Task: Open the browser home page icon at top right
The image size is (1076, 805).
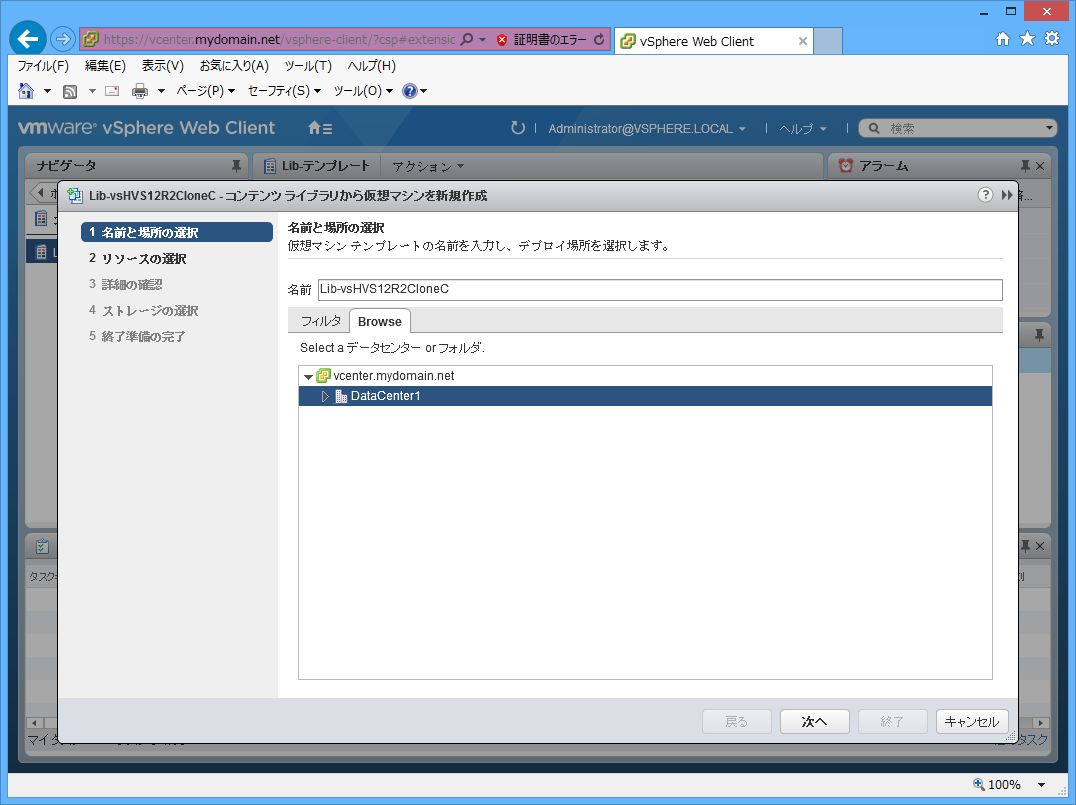Action: point(1003,39)
